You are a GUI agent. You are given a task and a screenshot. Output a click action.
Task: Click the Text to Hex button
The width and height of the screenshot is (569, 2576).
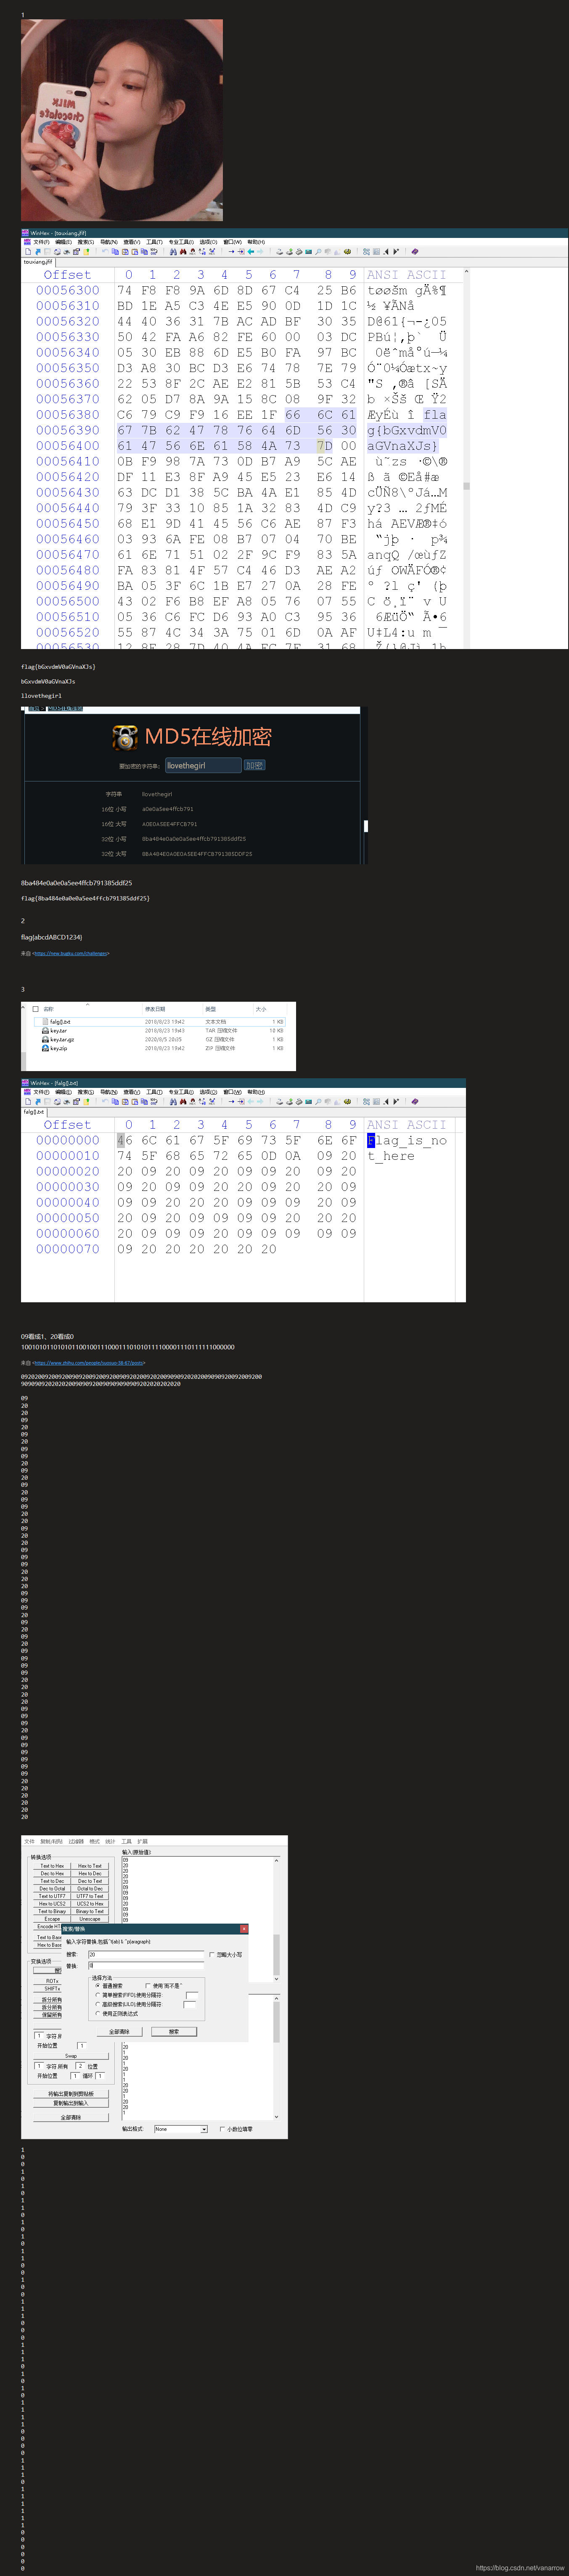[52, 1866]
